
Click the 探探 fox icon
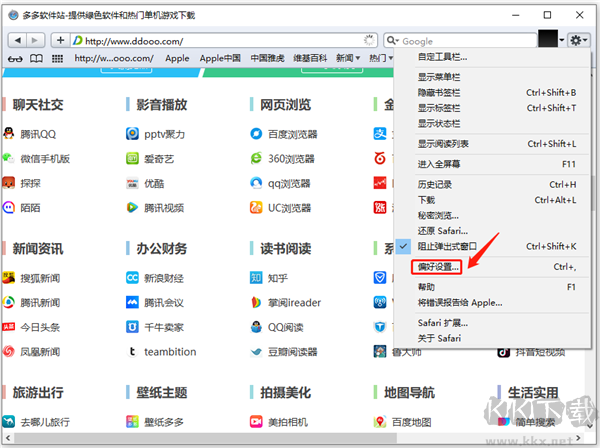pos(8,183)
